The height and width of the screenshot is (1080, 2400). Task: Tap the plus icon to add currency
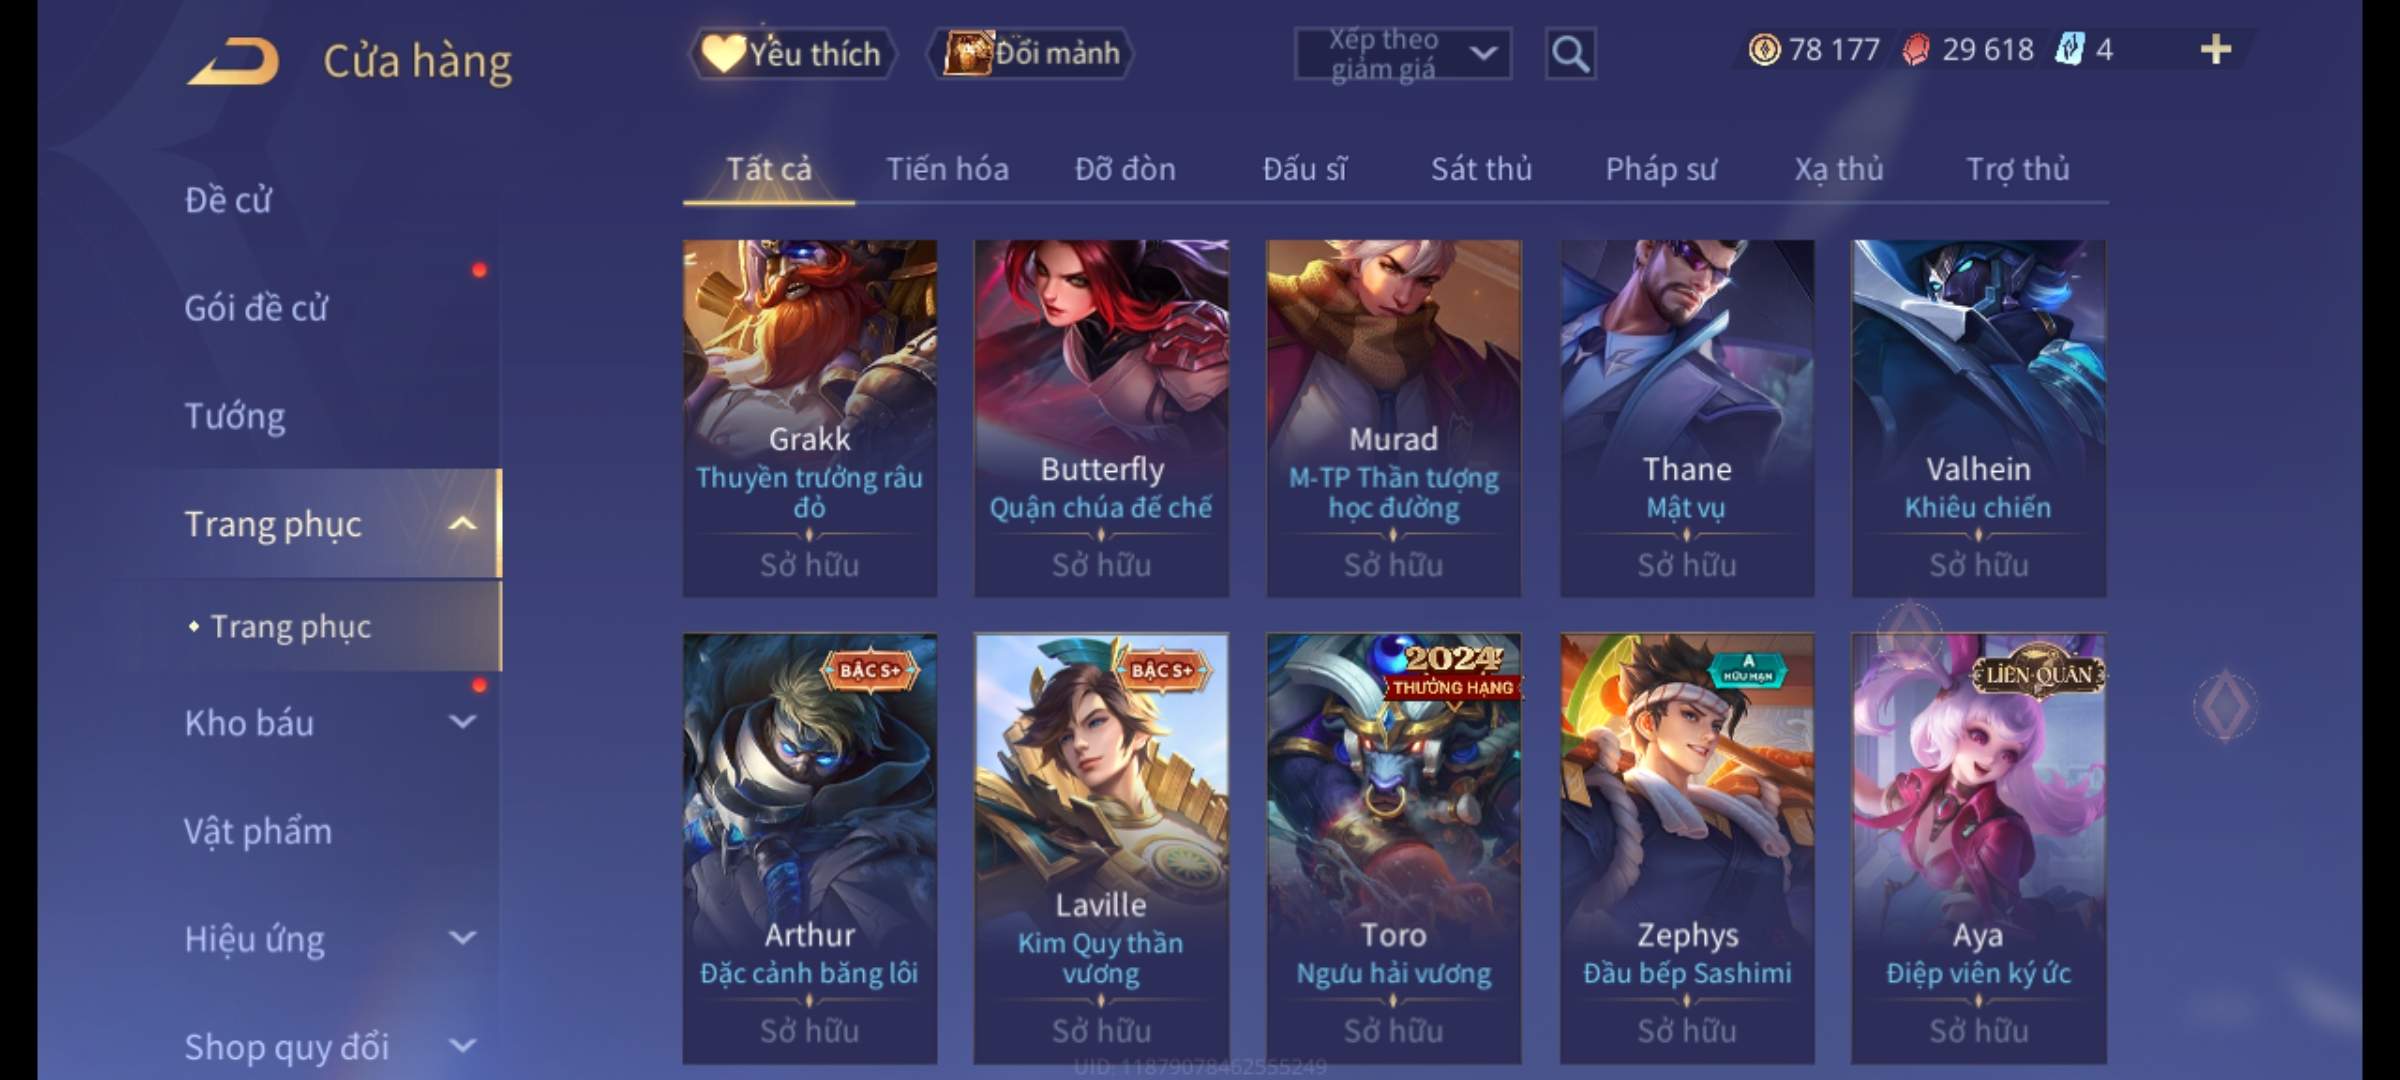pyautogui.click(x=2216, y=50)
